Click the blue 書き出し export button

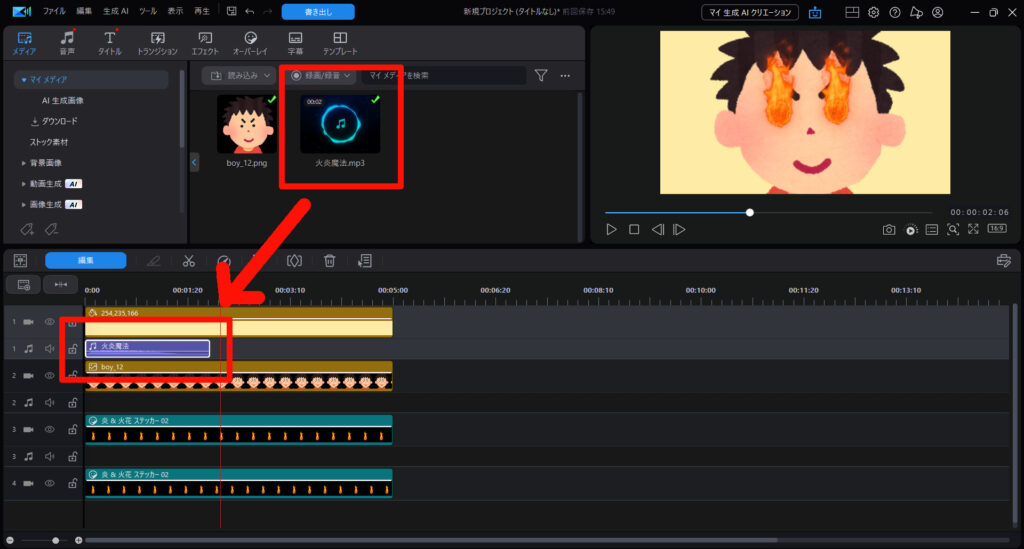click(317, 12)
